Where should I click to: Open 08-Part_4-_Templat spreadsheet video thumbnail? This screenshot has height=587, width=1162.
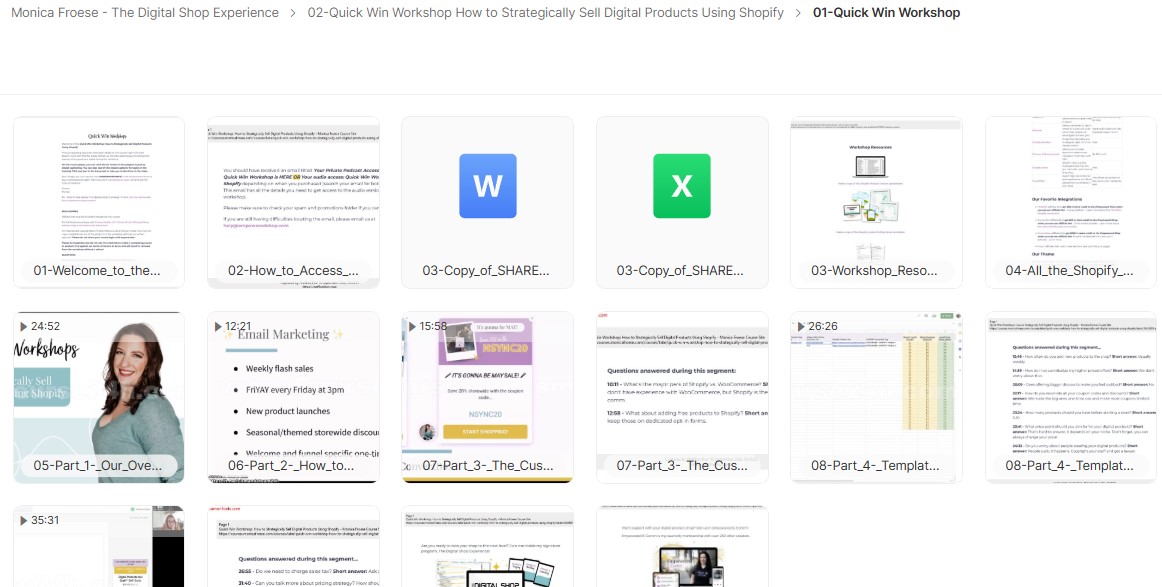(x=876, y=397)
